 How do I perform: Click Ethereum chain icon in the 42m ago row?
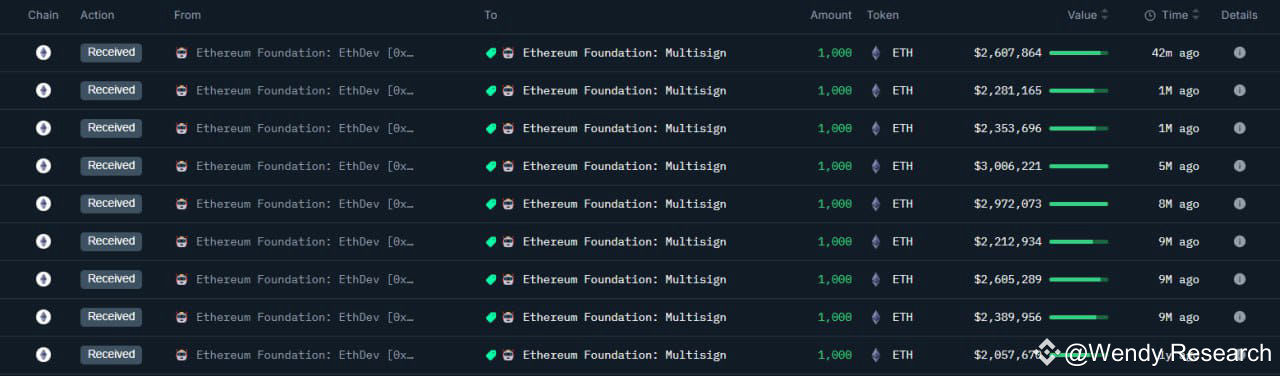[x=43, y=53]
